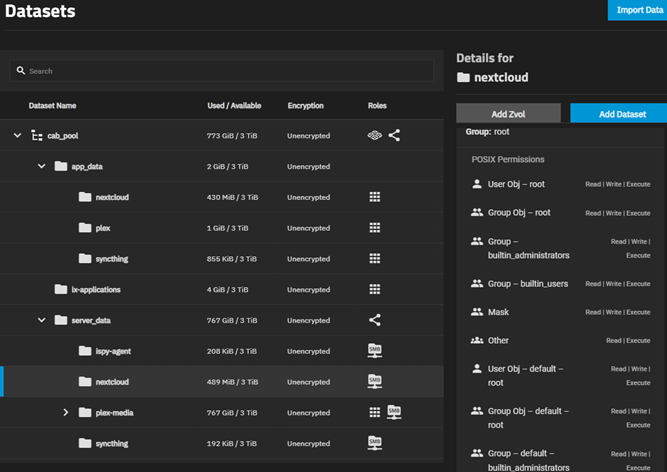Click the folder icon beside Details nextcloud

click(463, 77)
